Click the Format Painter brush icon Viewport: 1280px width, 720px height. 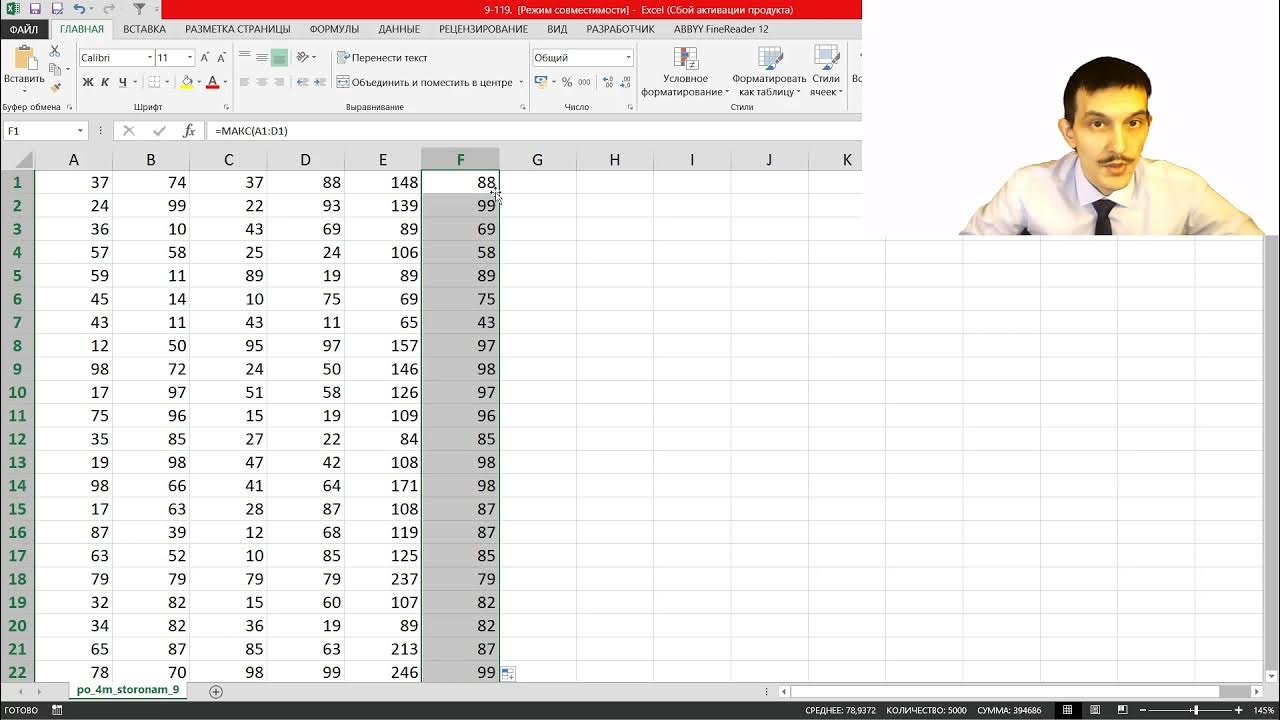click(56, 87)
